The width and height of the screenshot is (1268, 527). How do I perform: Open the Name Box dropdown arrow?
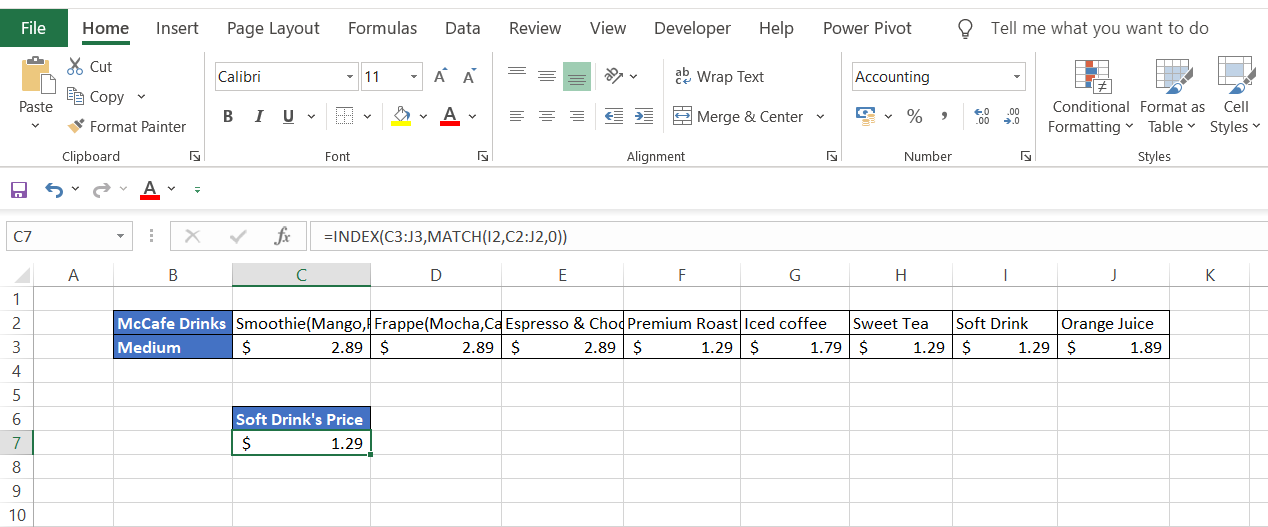click(x=121, y=237)
